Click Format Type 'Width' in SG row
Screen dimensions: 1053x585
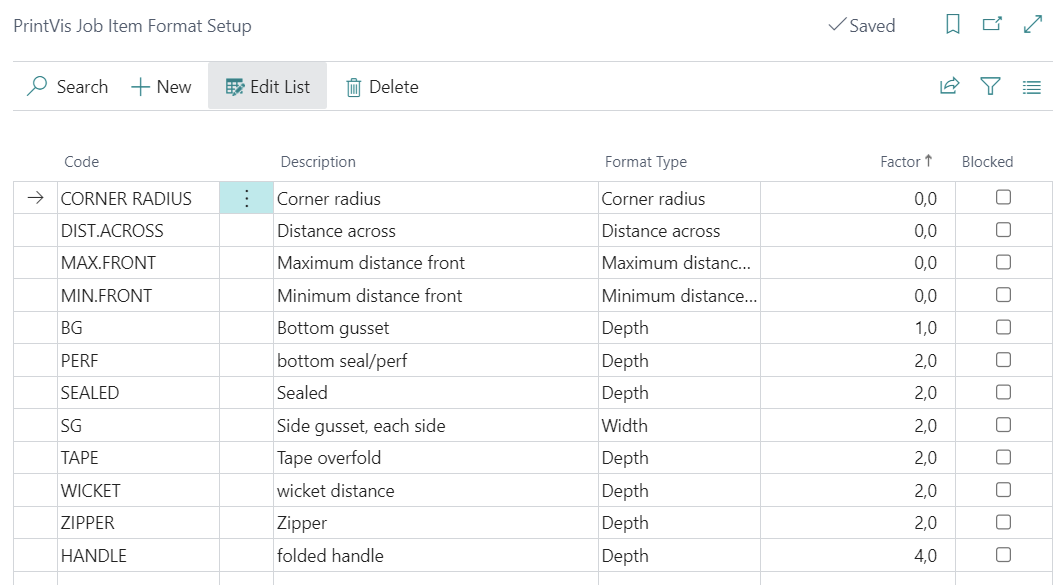point(625,426)
